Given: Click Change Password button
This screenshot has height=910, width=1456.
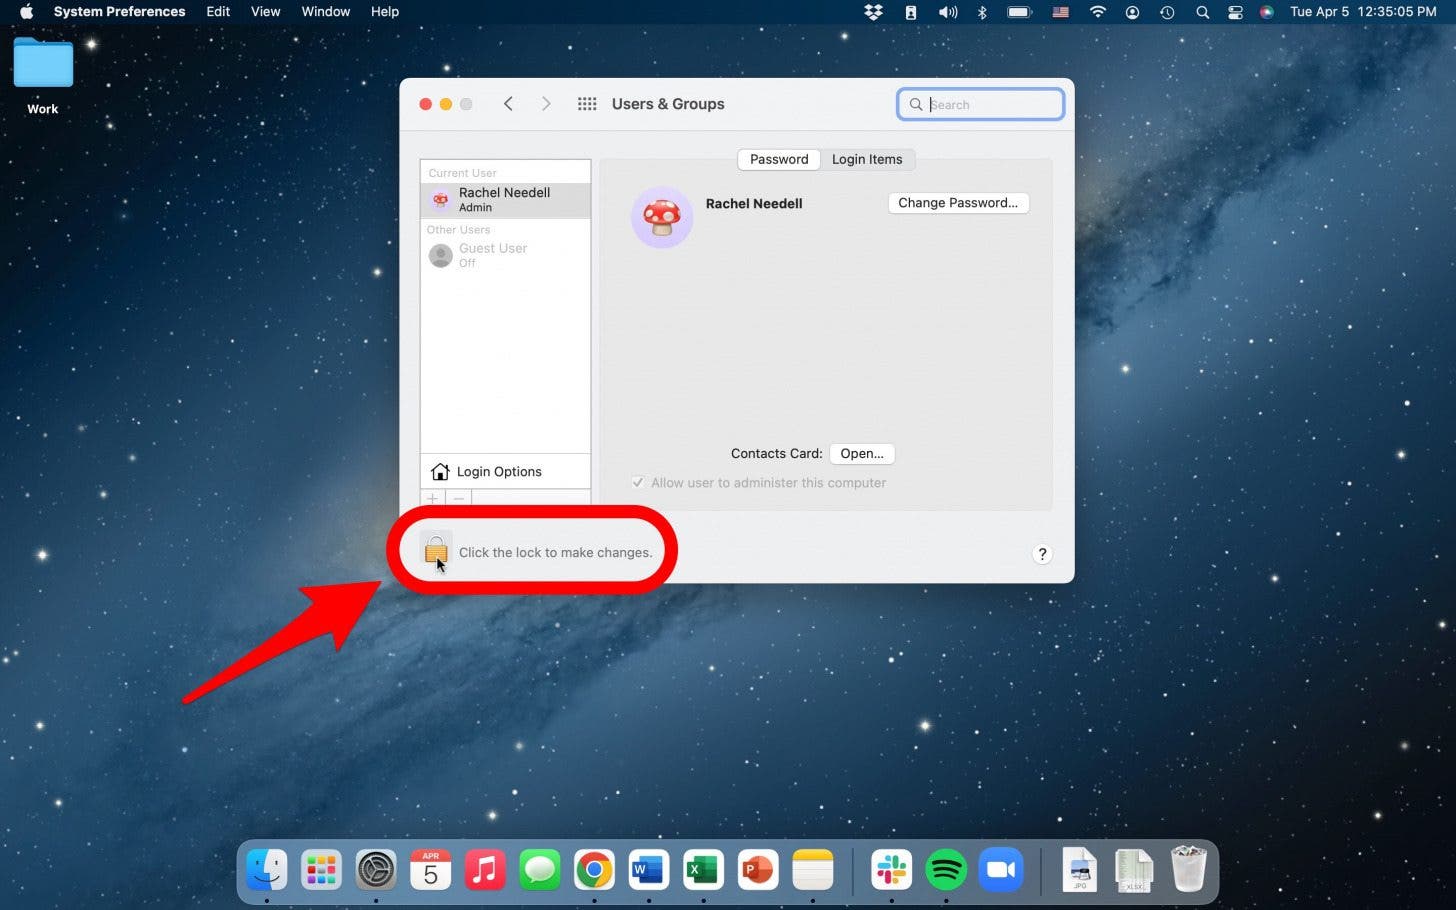Looking at the screenshot, I should click(x=958, y=203).
